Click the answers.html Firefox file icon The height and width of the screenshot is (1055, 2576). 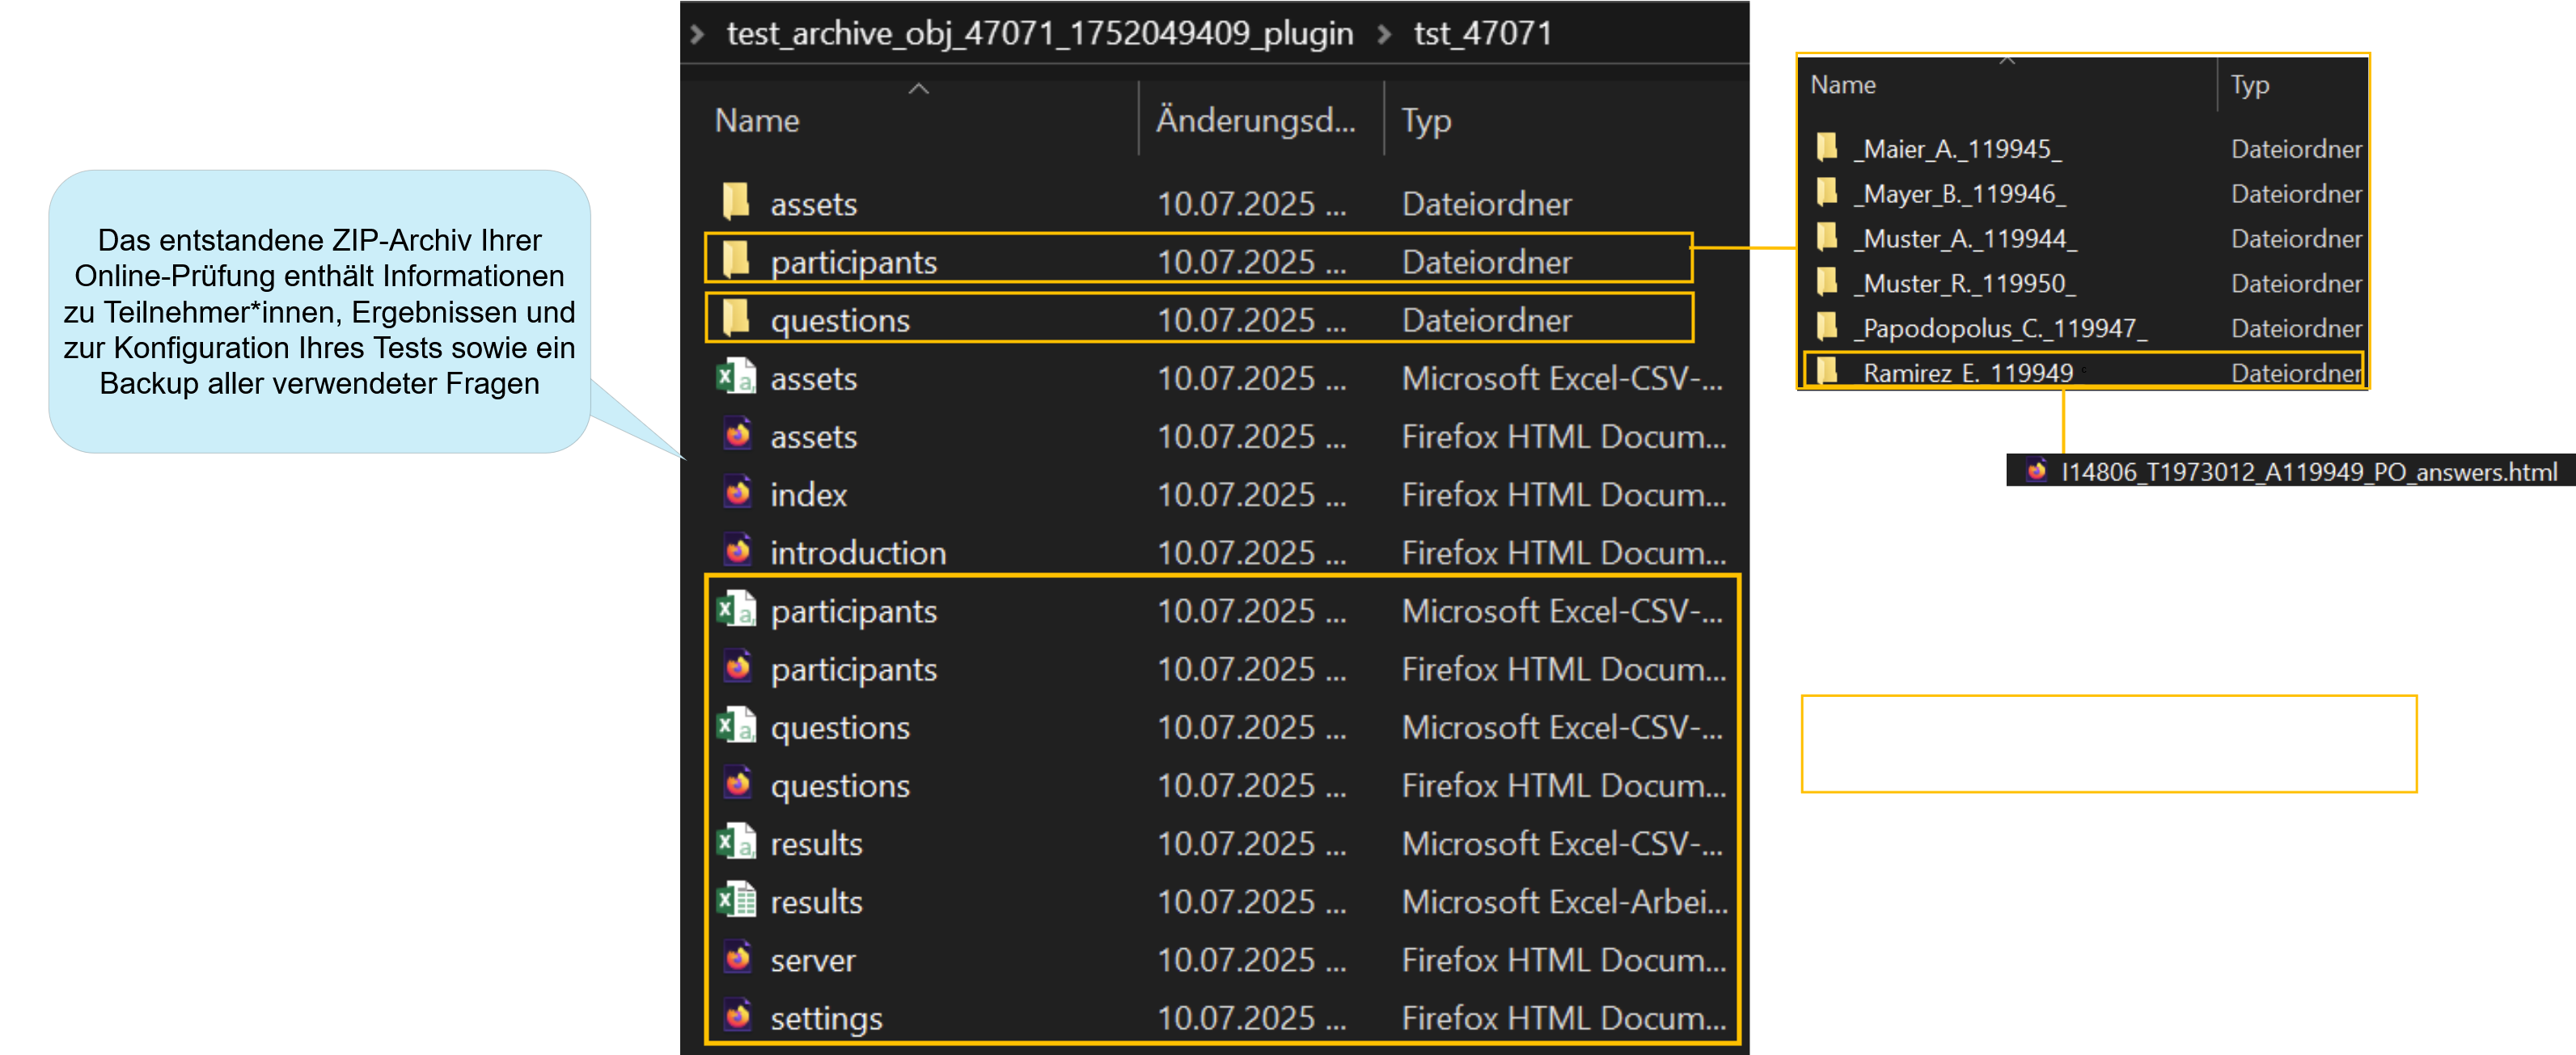point(2037,470)
